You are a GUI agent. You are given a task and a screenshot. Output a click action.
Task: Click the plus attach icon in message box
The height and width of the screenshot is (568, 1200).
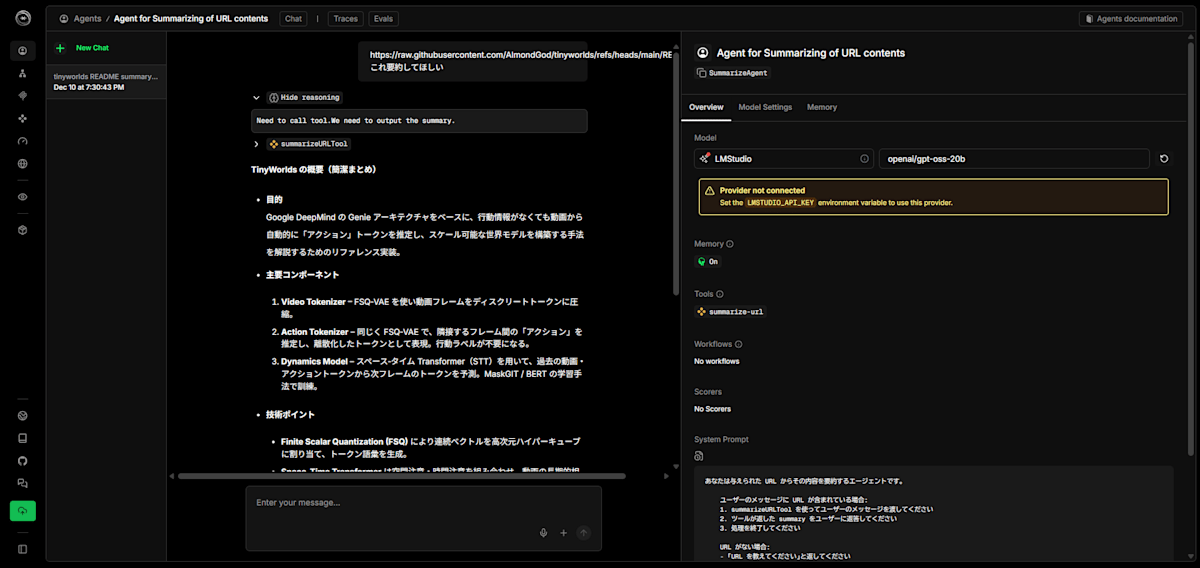563,533
